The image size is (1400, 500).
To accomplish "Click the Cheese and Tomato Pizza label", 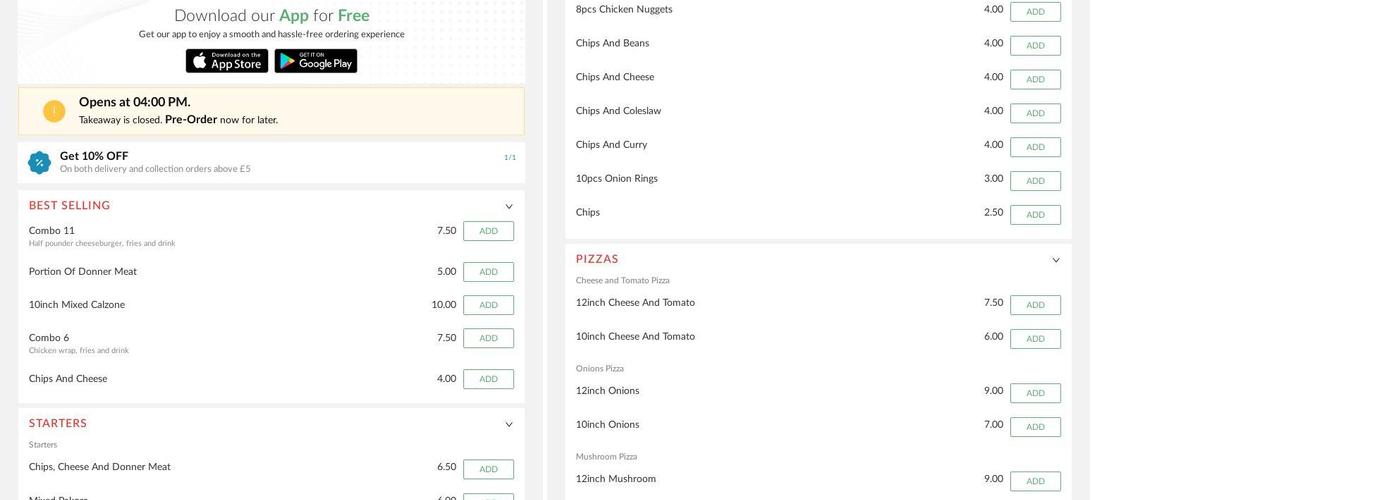I will click(x=623, y=281).
